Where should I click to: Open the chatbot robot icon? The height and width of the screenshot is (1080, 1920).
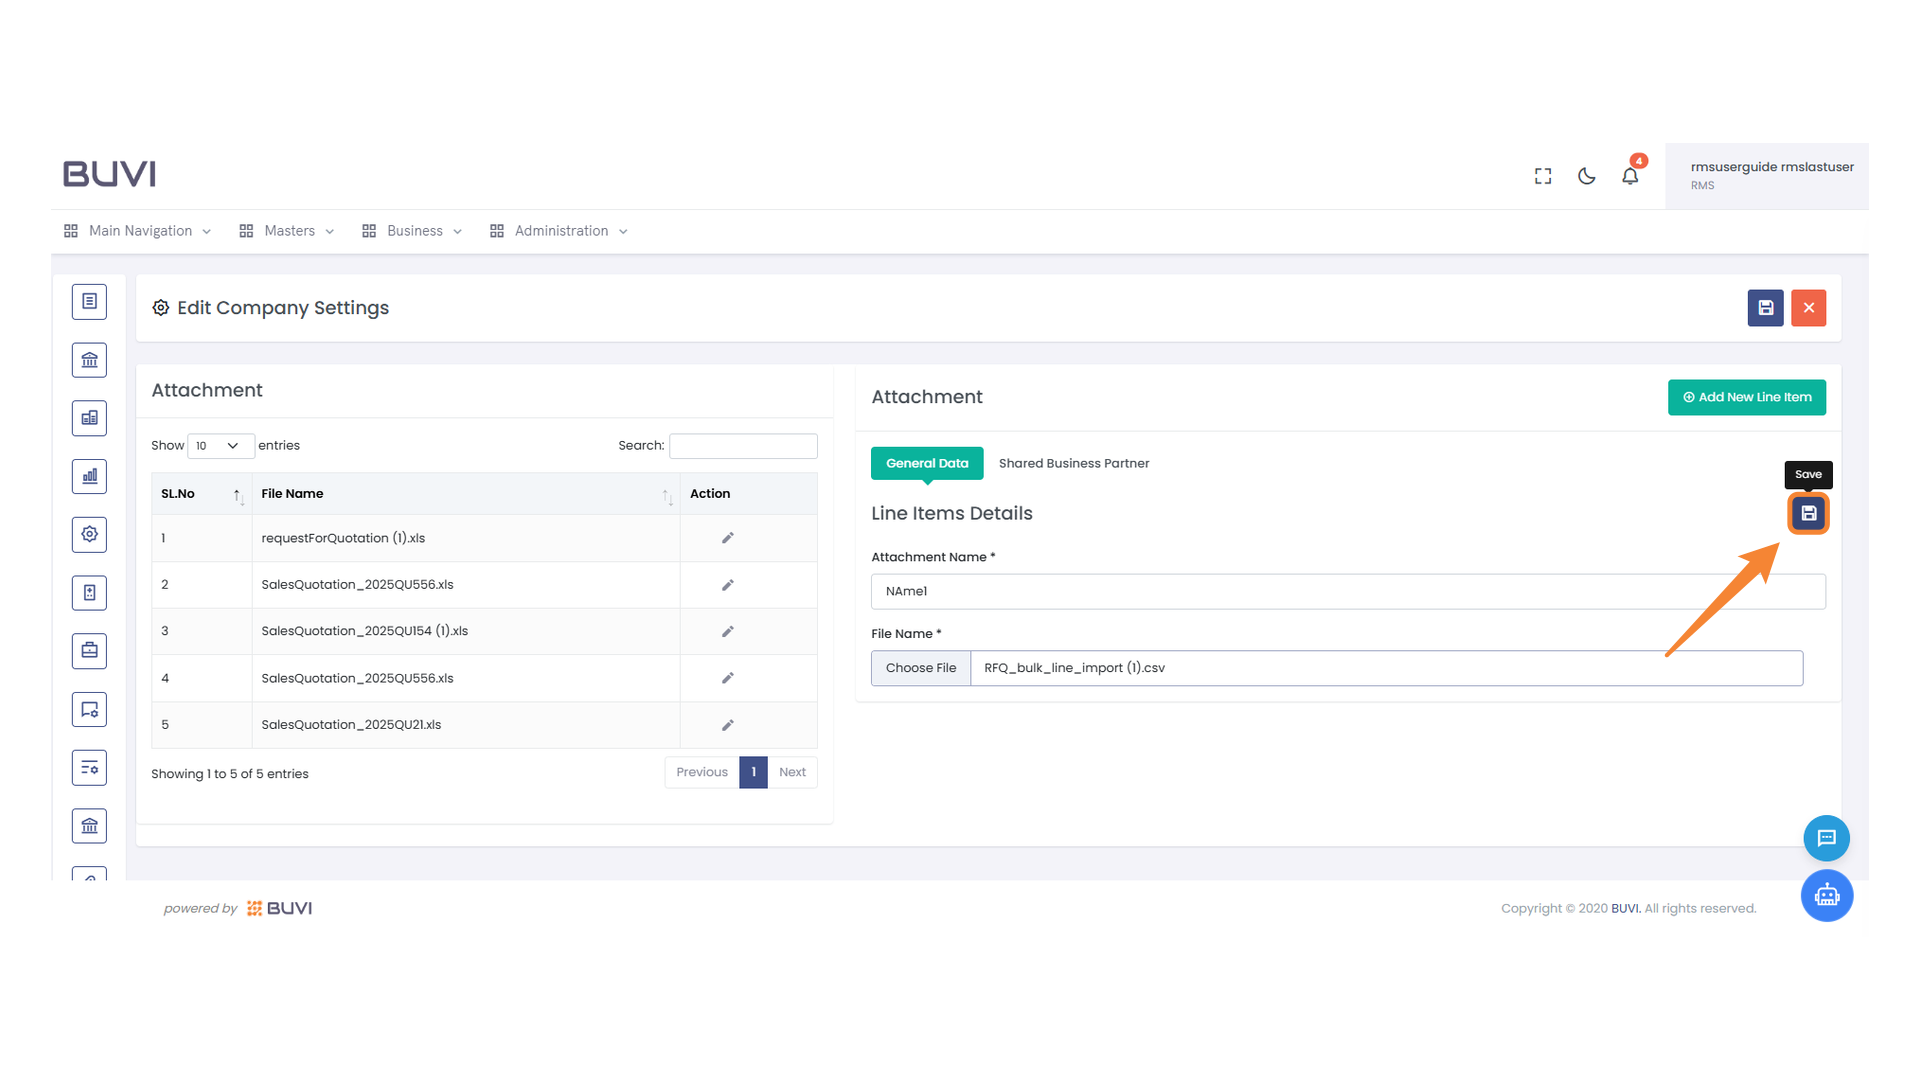[1826, 895]
